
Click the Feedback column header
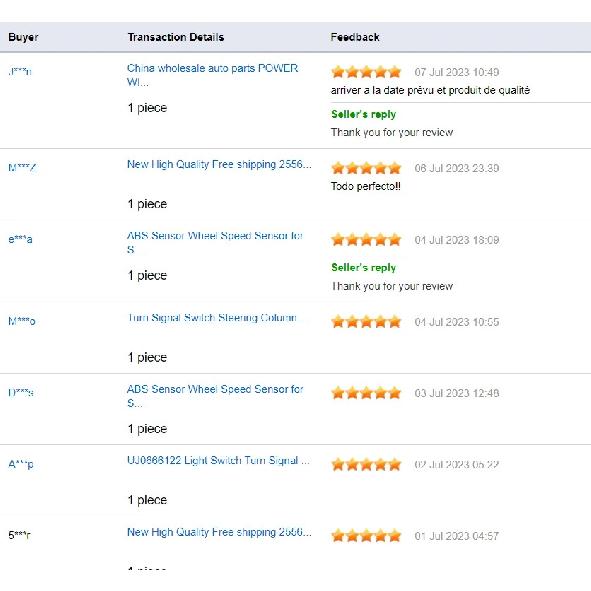[355, 37]
